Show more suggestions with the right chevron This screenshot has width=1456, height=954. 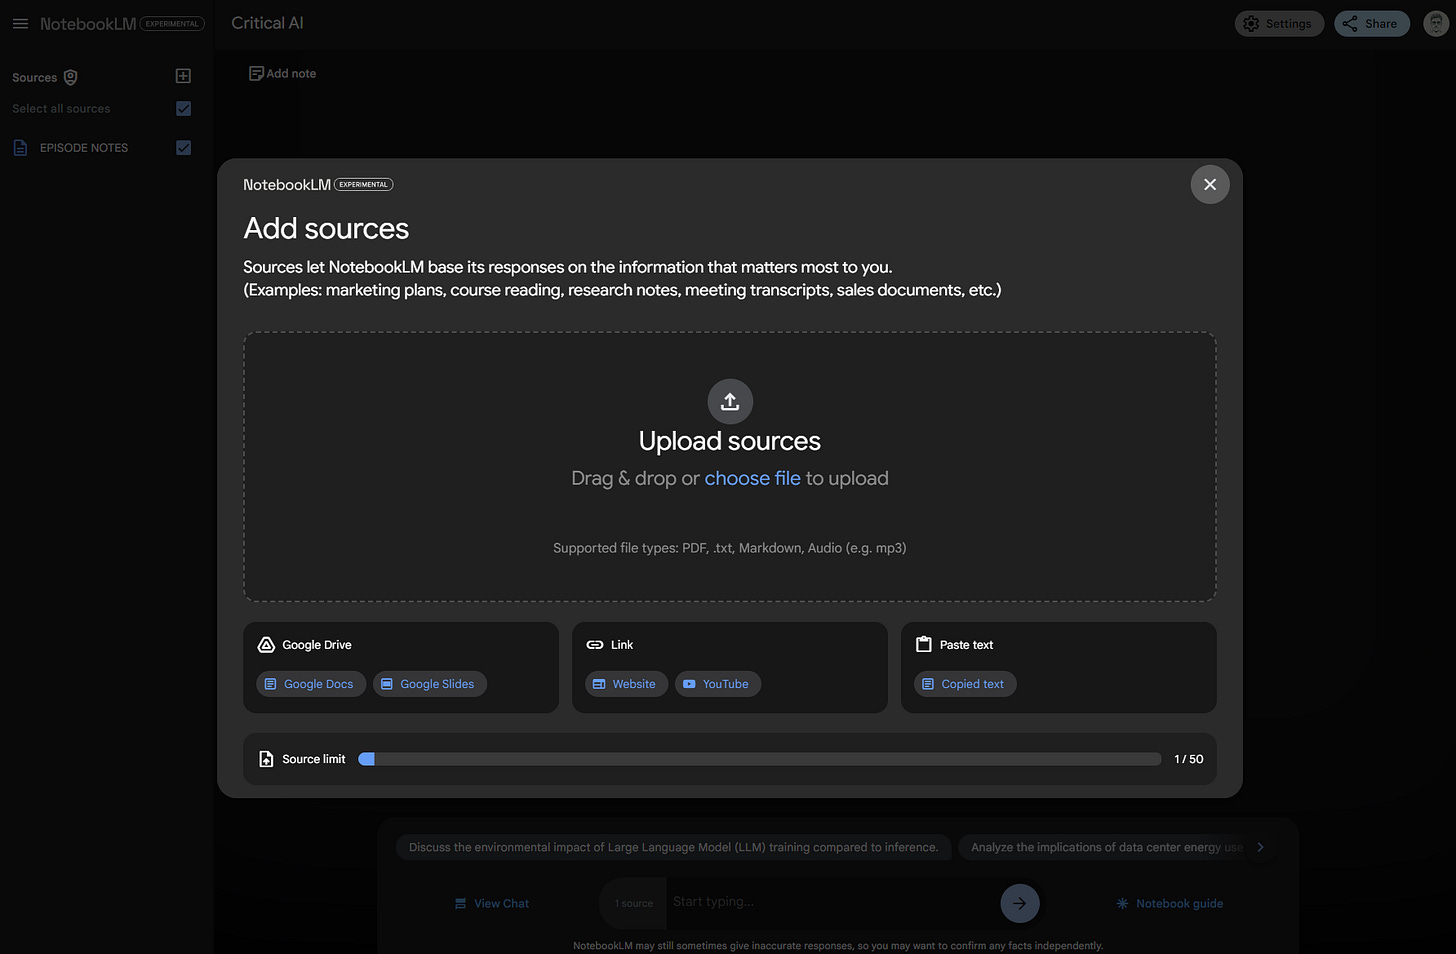tap(1260, 847)
